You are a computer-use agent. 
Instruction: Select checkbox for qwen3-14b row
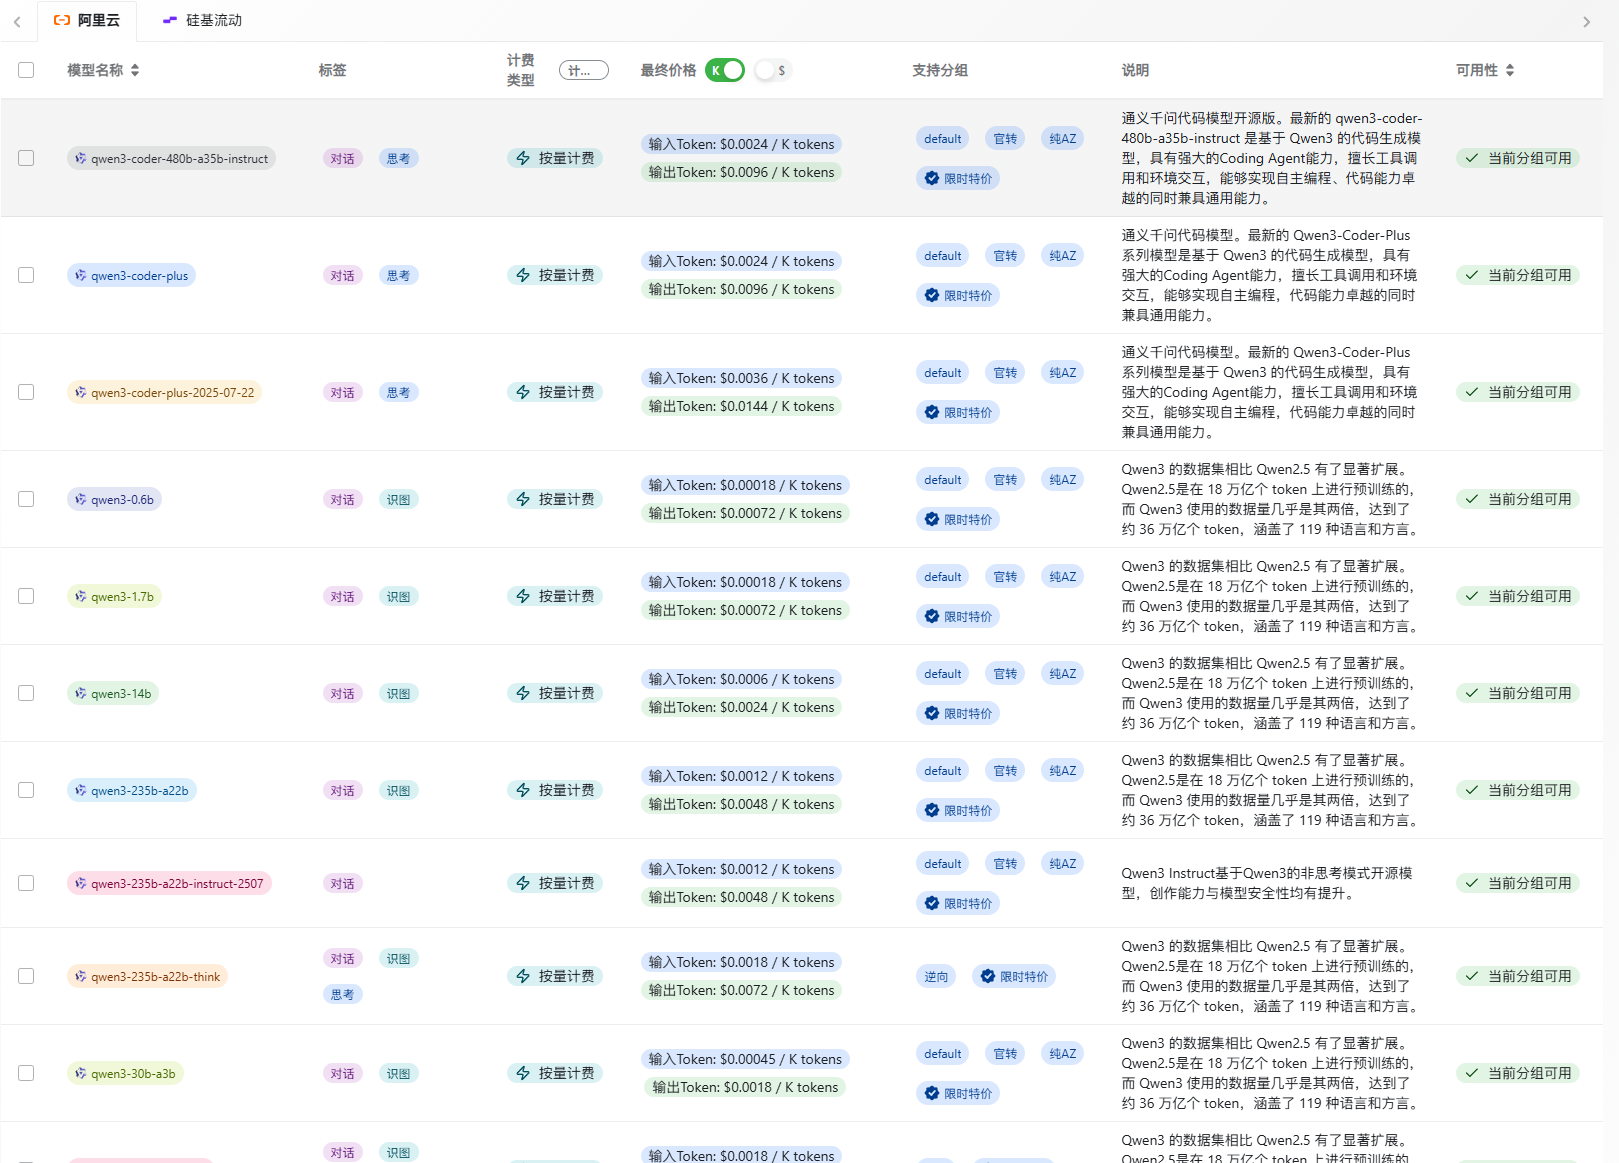pos(26,693)
